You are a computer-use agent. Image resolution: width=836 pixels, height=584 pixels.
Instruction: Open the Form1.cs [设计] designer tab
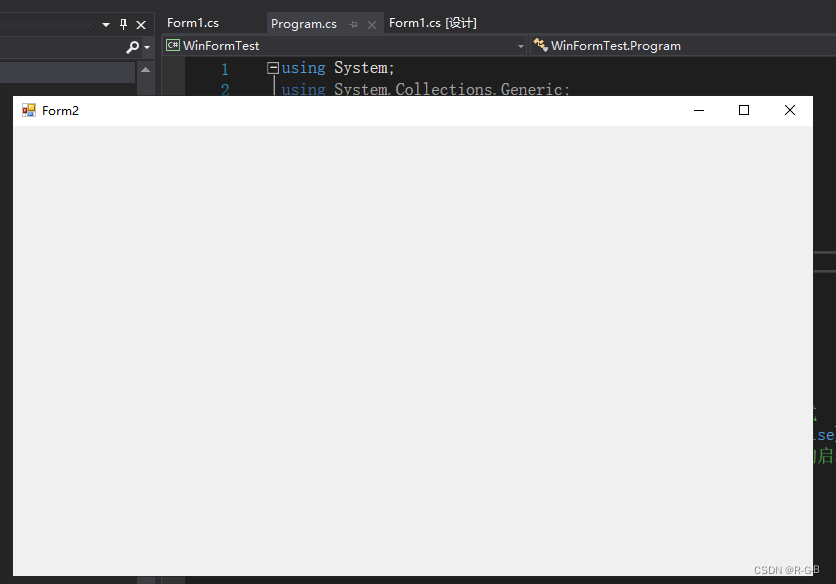click(x=432, y=23)
